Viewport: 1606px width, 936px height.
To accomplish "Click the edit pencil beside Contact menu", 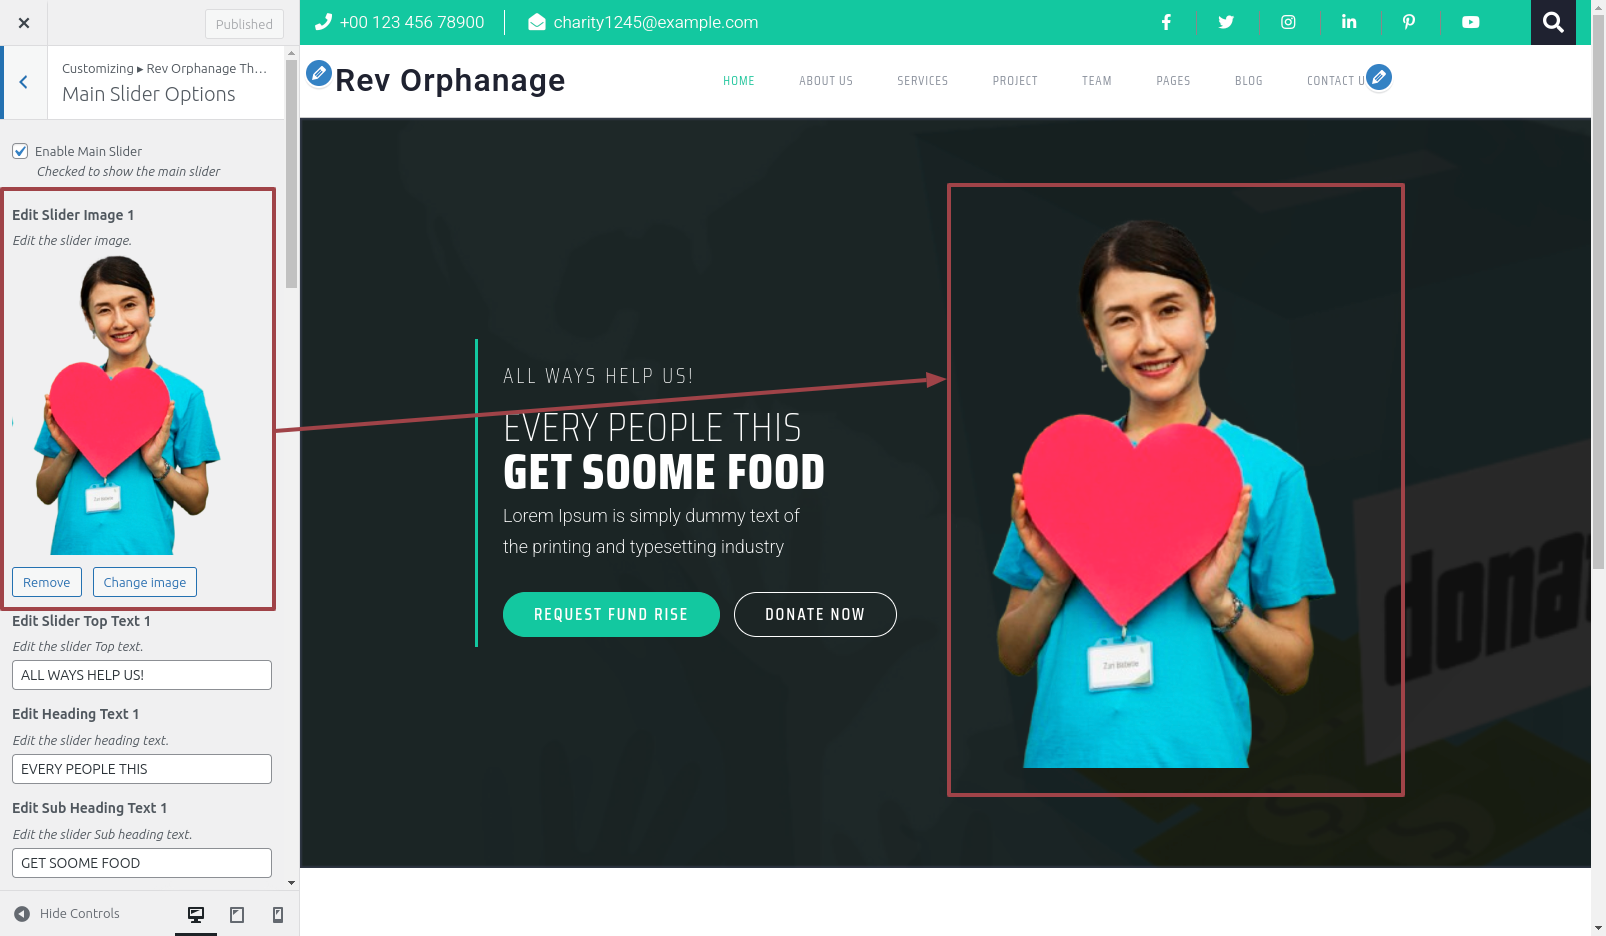I will pos(1379,77).
